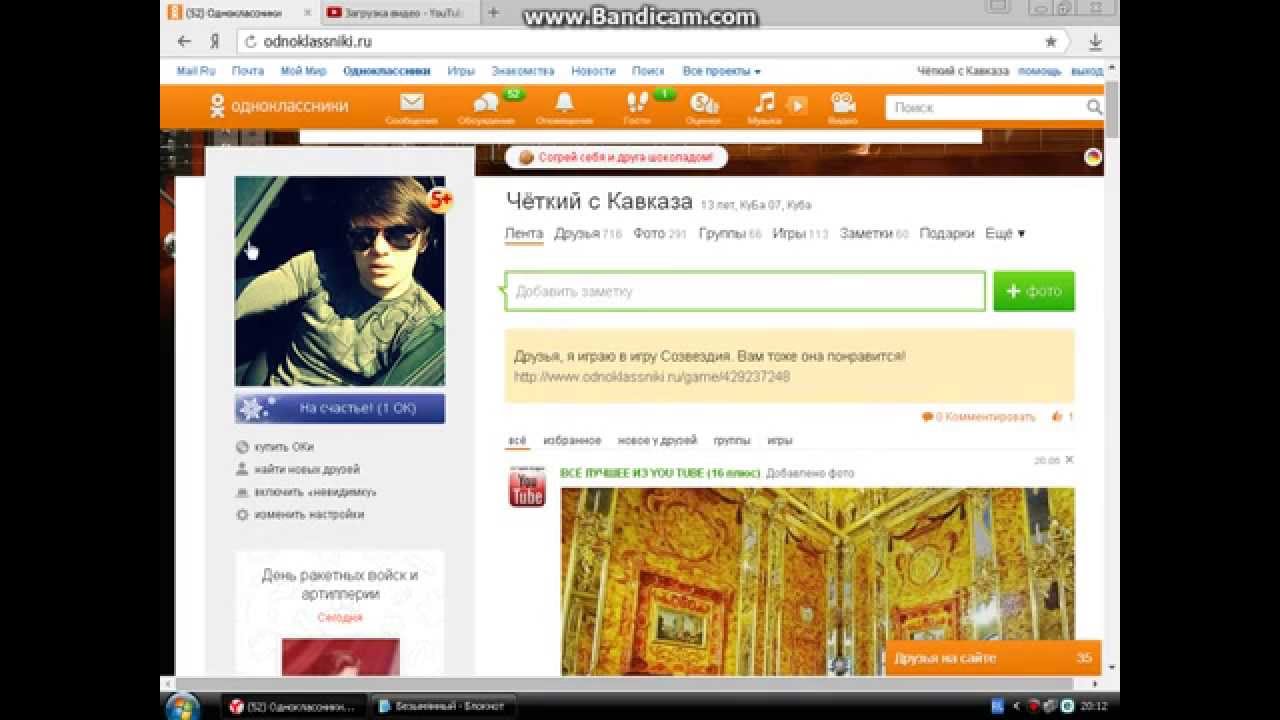Expand the Друзья на сайте panel
1280x720 pixels.
(x=993, y=658)
